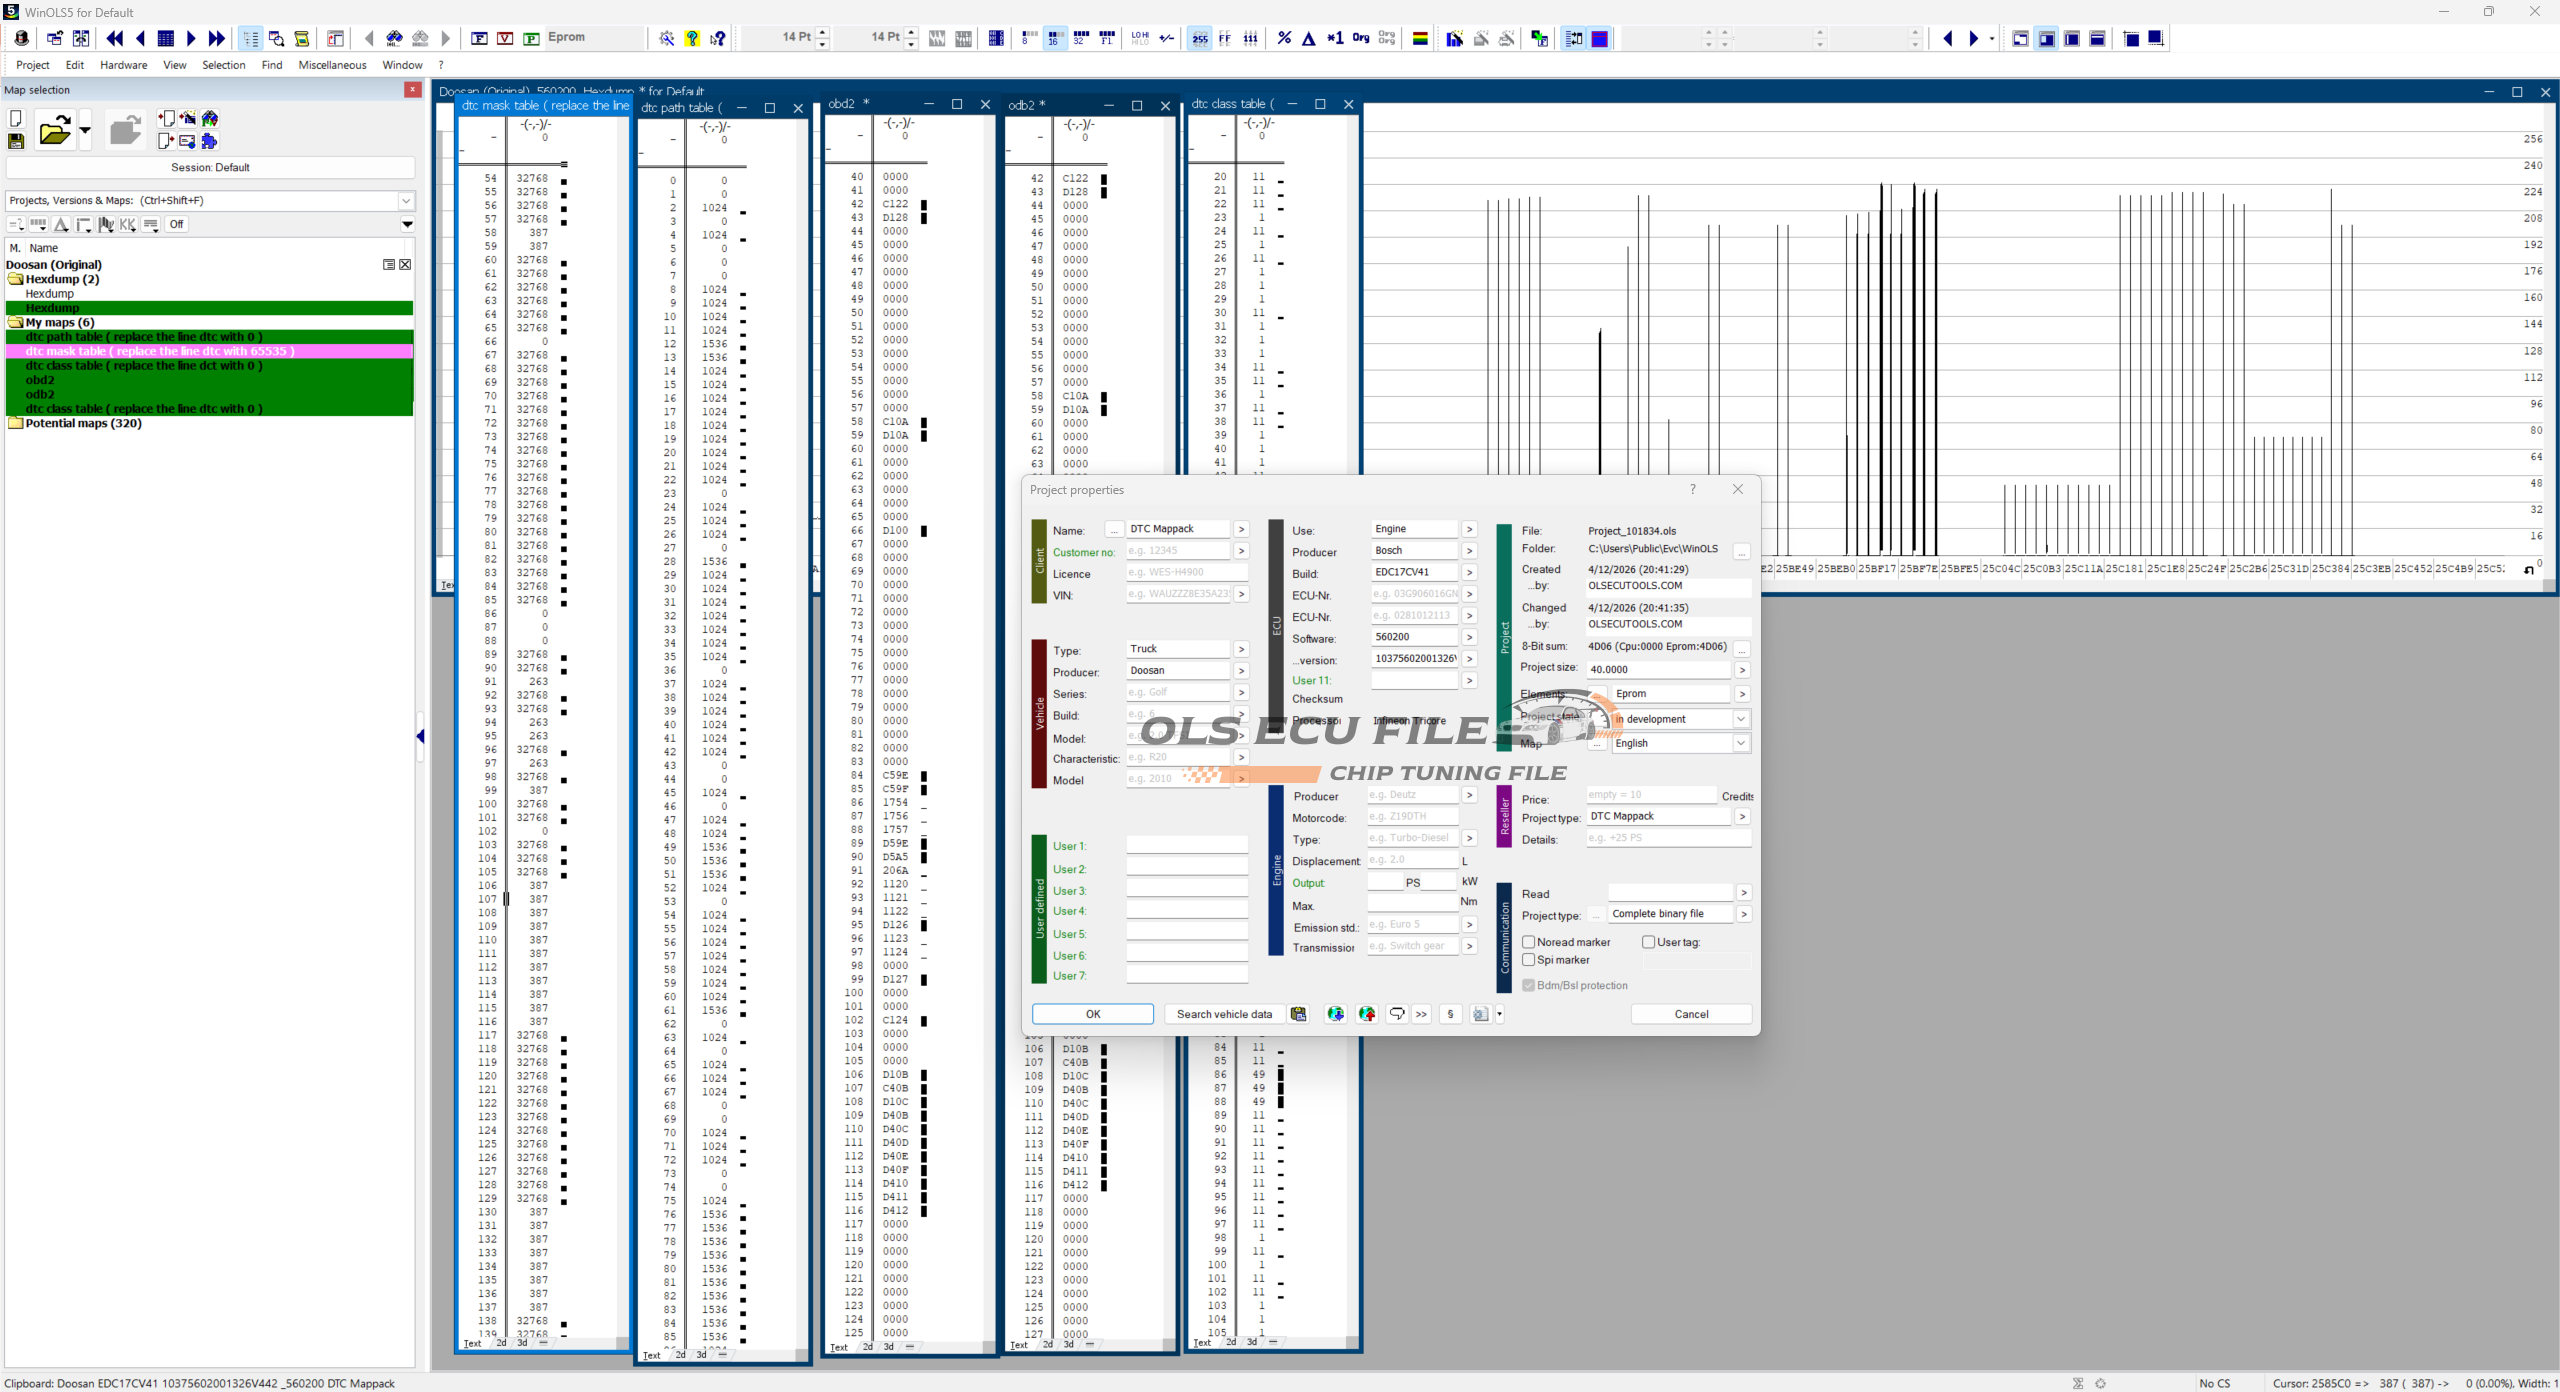This screenshot has height=1392, width=2560.
Task: Click the yellow question mark help icon
Action: (692, 38)
